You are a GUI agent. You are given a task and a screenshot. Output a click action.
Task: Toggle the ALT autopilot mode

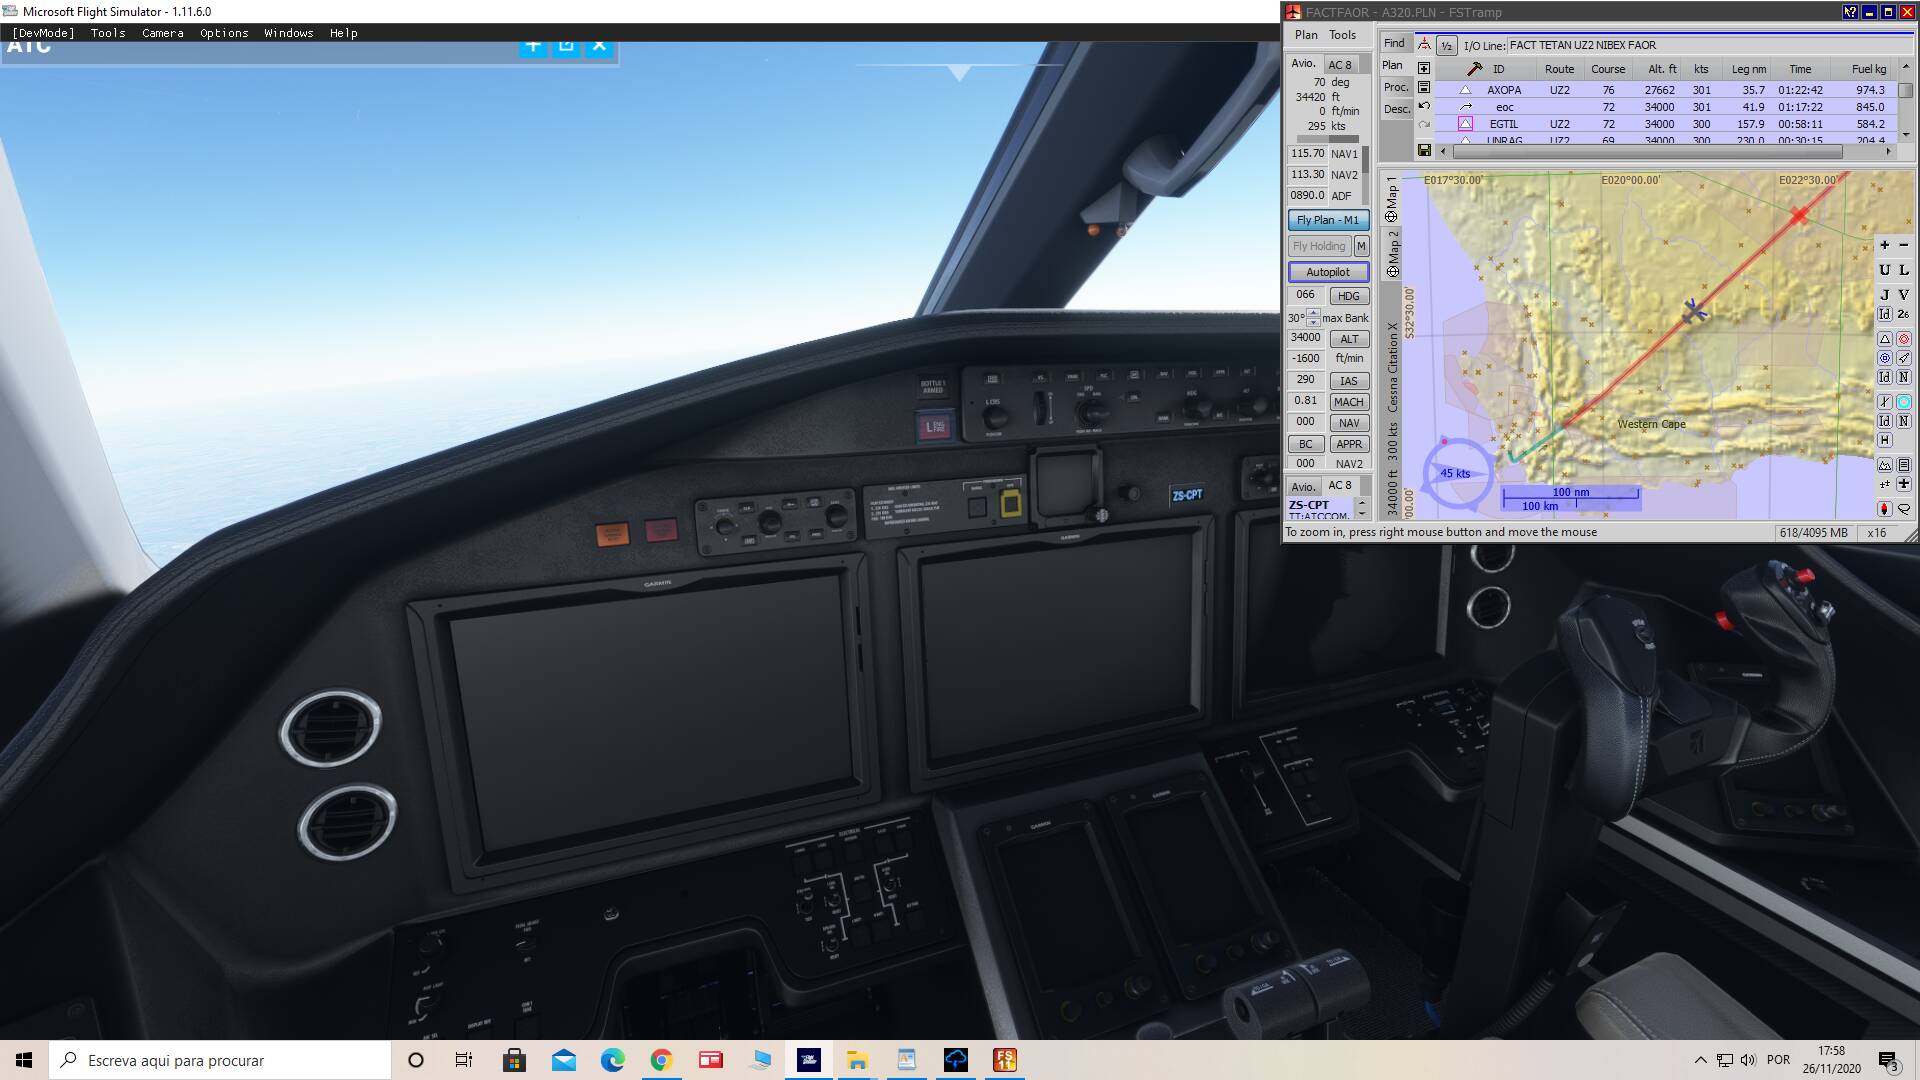click(1348, 339)
